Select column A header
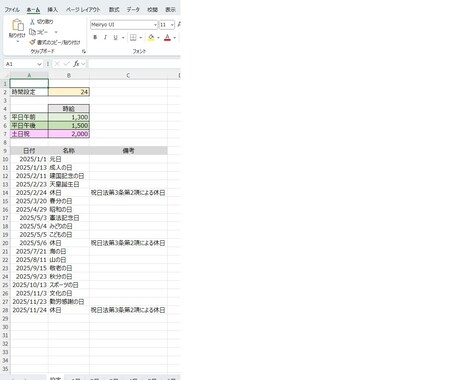Viewport: 460px width, 380px height. click(x=29, y=76)
